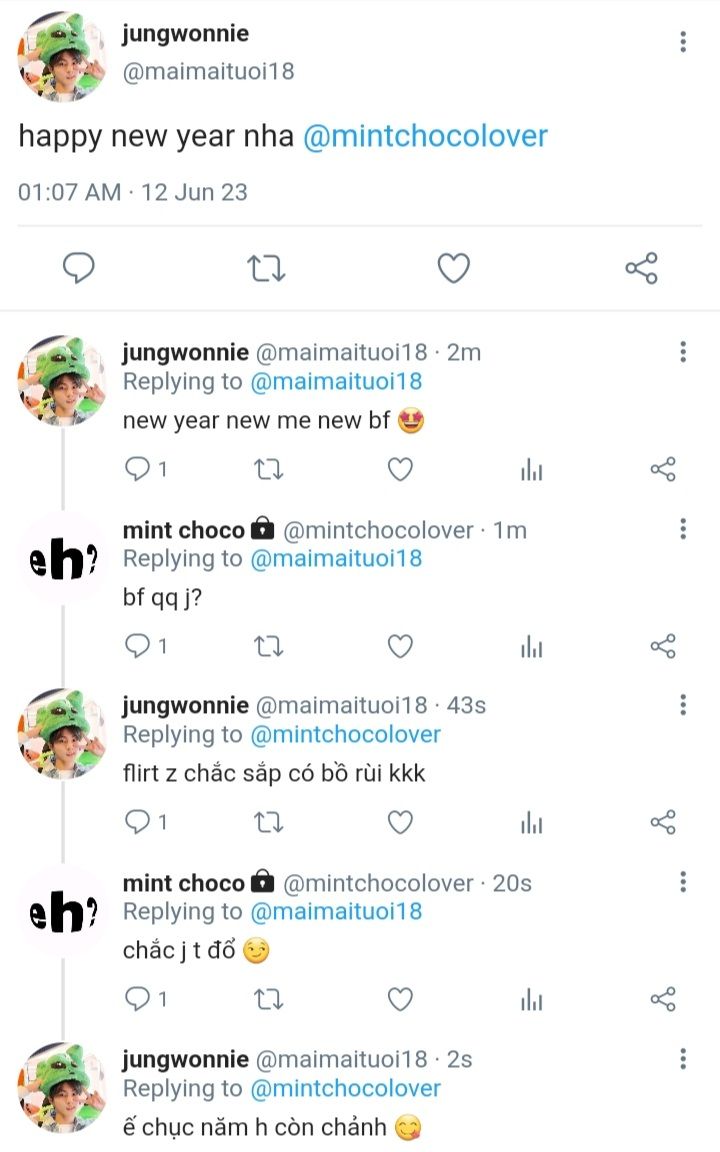
Task: View analytics for "new year new me" reply
Action: 531,470
